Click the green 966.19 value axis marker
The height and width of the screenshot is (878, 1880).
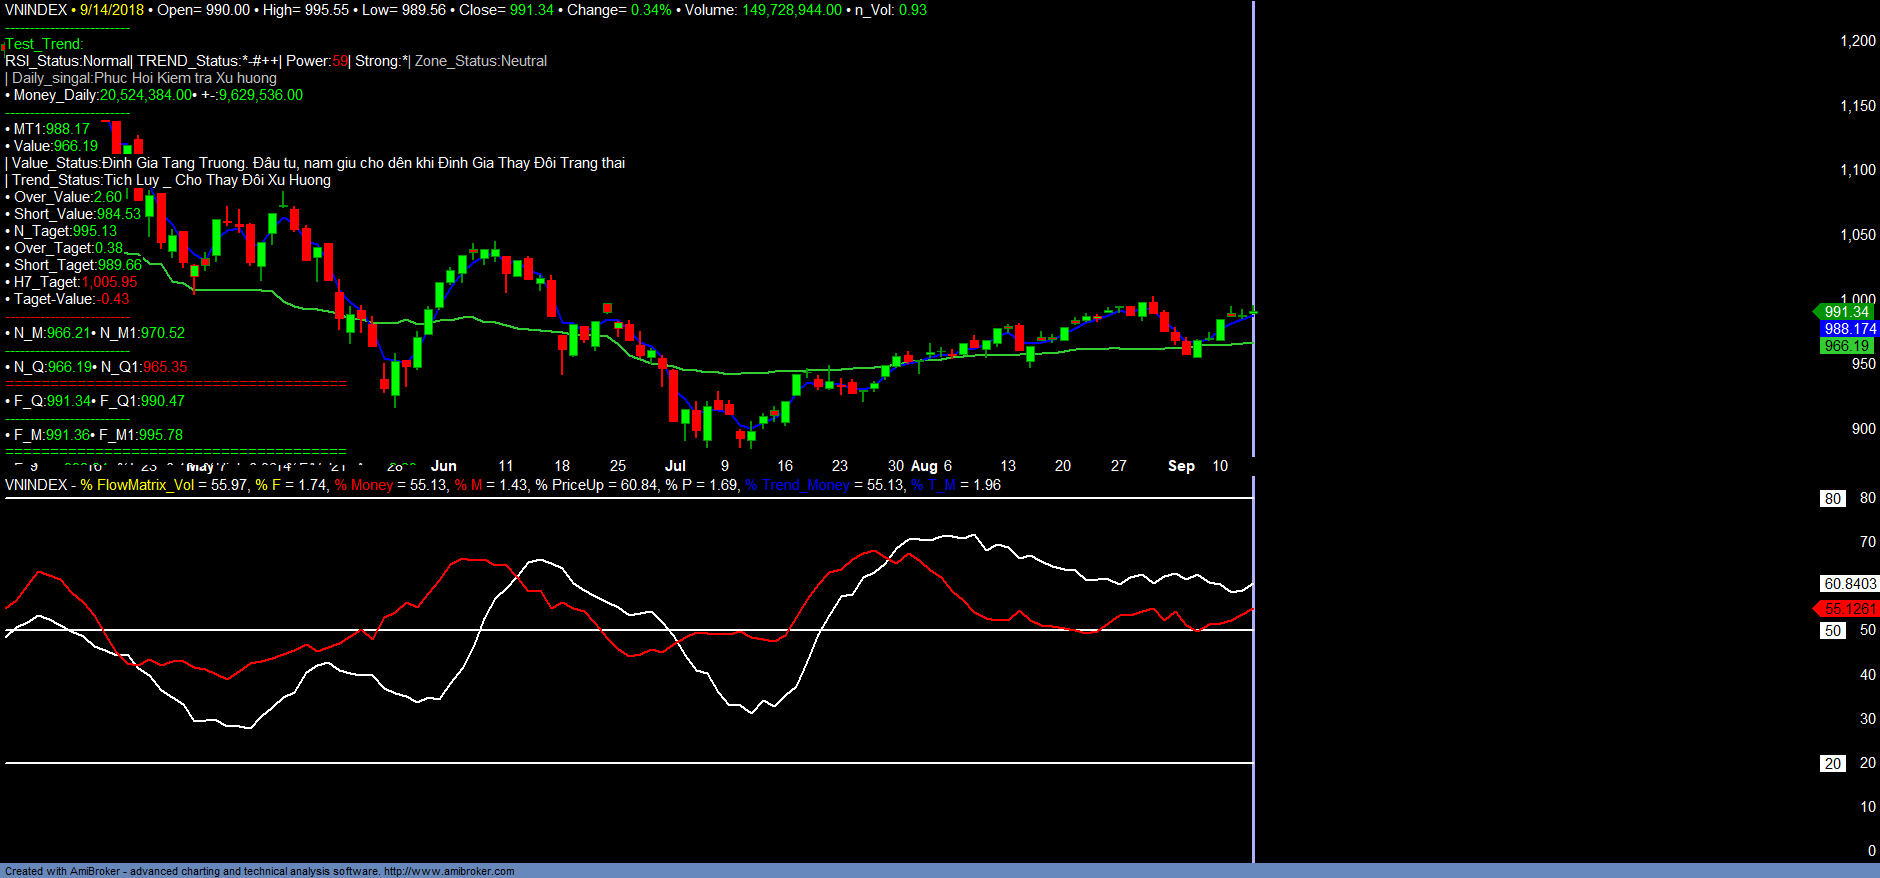pyautogui.click(x=1846, y=346)
